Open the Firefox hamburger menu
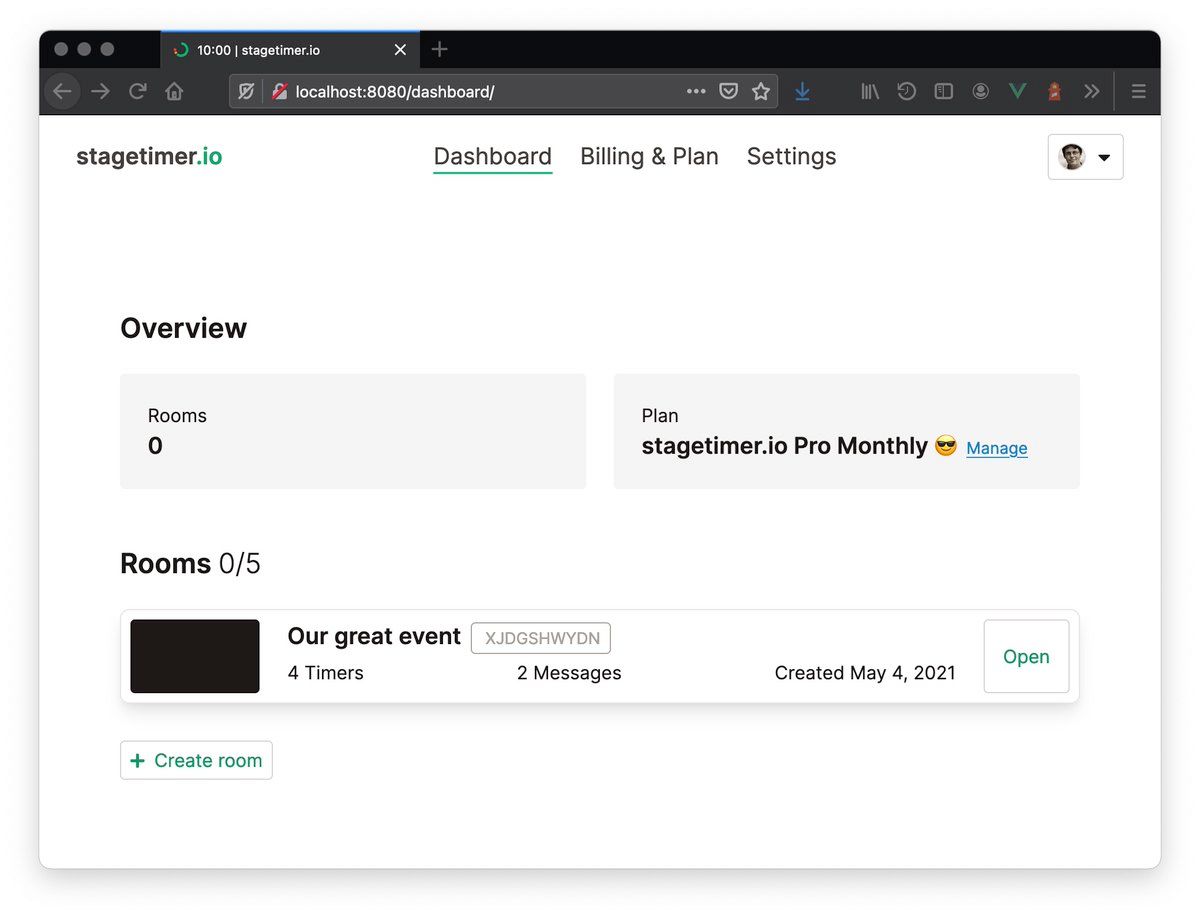The height and width of the screenshot is (917, 1200). (1138, 92)
